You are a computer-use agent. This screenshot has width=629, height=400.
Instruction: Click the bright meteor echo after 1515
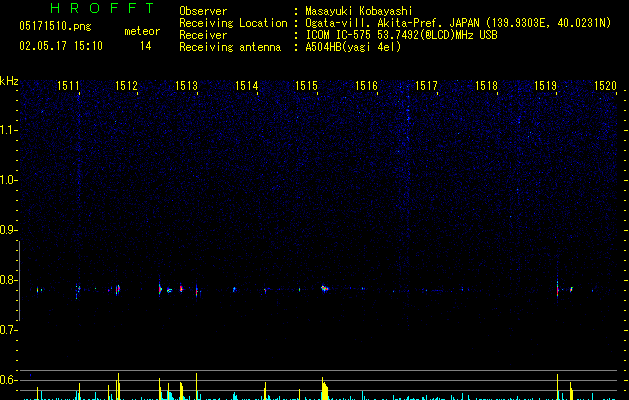click(x=325, y=288)
